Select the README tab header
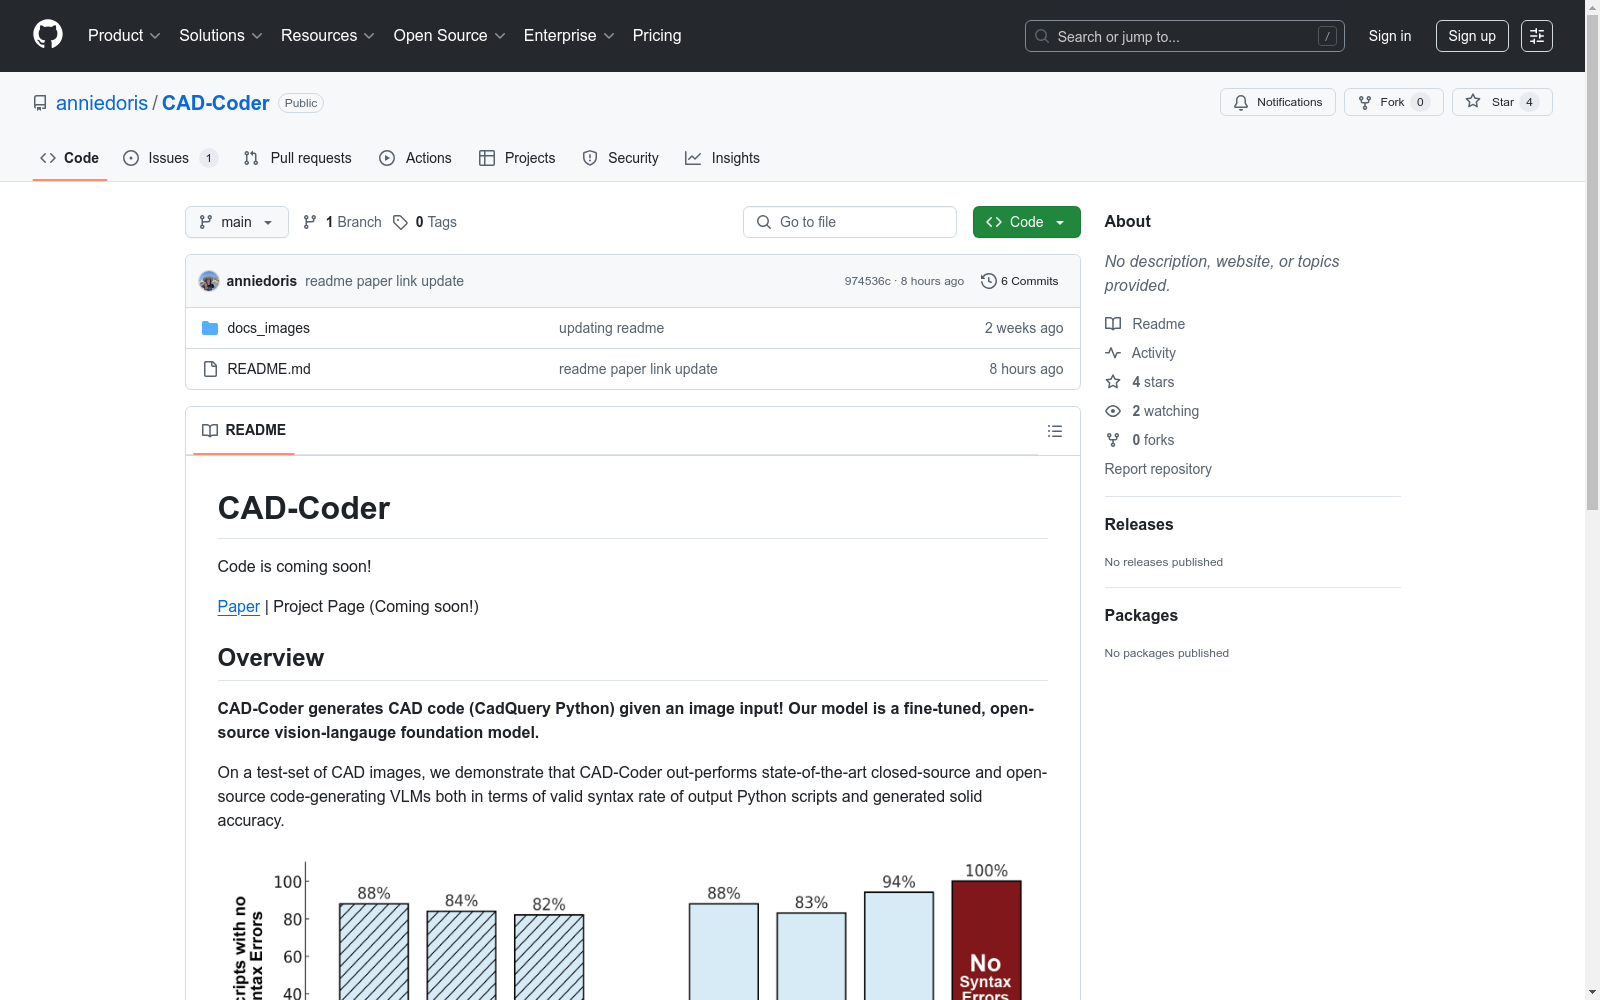Image resolution: width=1600 pixels, height=1000 pixels. [x=244, y=430]
